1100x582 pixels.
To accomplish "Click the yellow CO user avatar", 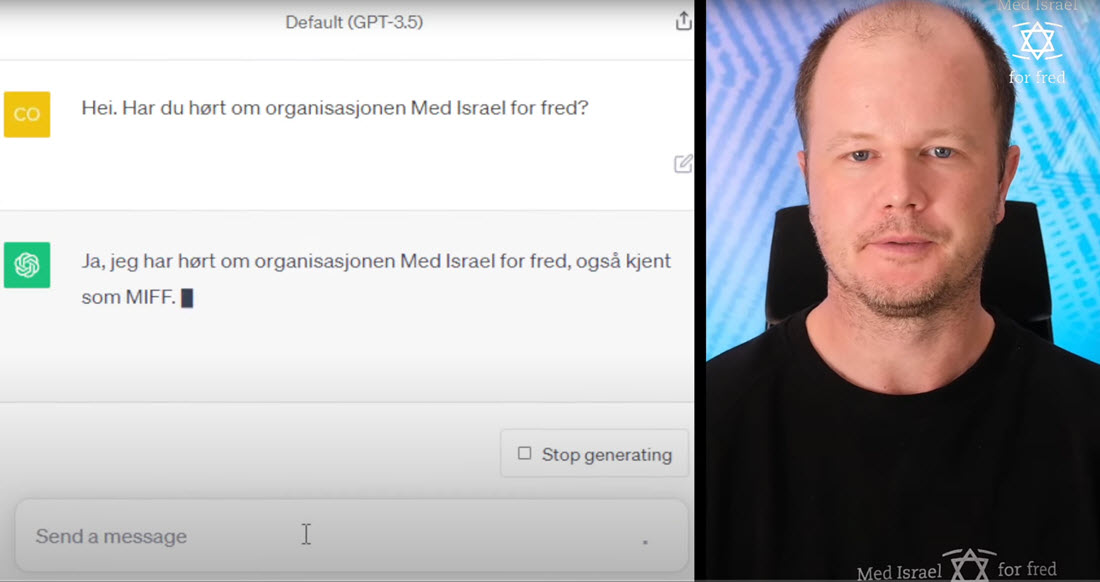I will click(x=27, y=114).
